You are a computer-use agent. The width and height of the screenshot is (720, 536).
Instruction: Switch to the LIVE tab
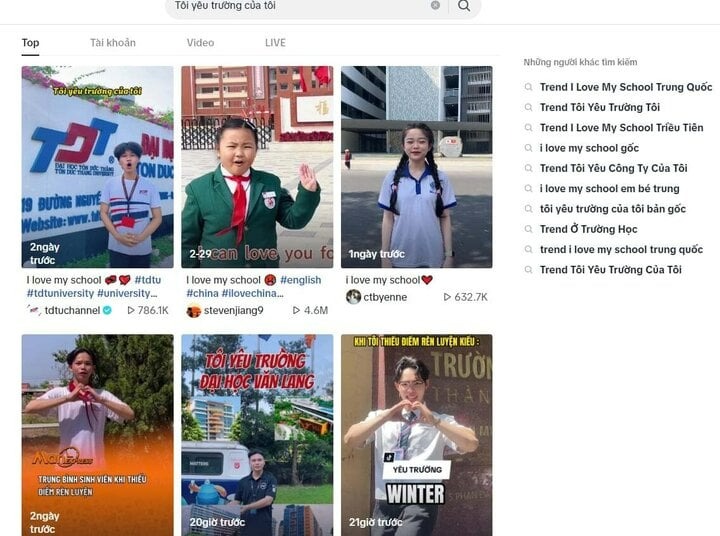tap(275, 43)
